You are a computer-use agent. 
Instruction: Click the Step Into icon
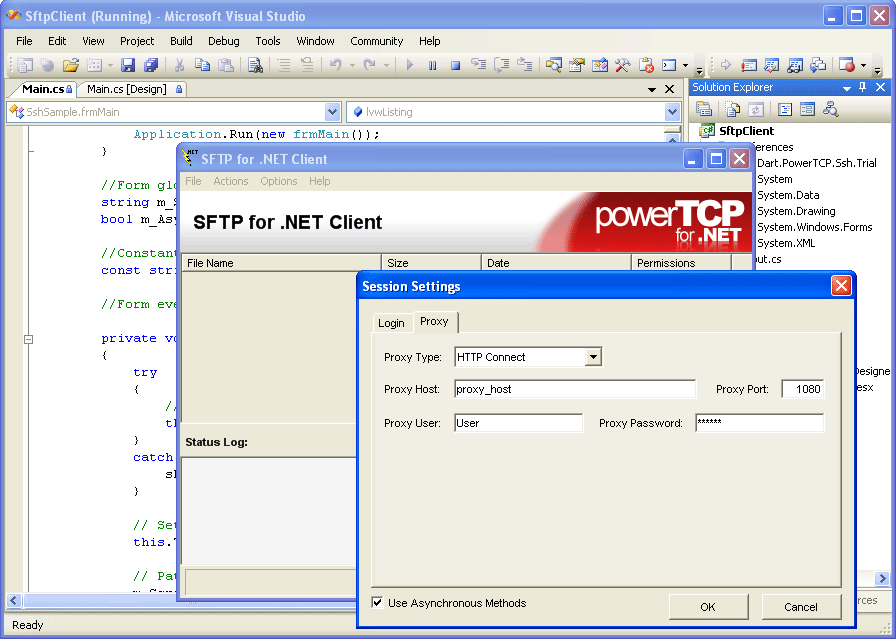click(x=478, y=65)
